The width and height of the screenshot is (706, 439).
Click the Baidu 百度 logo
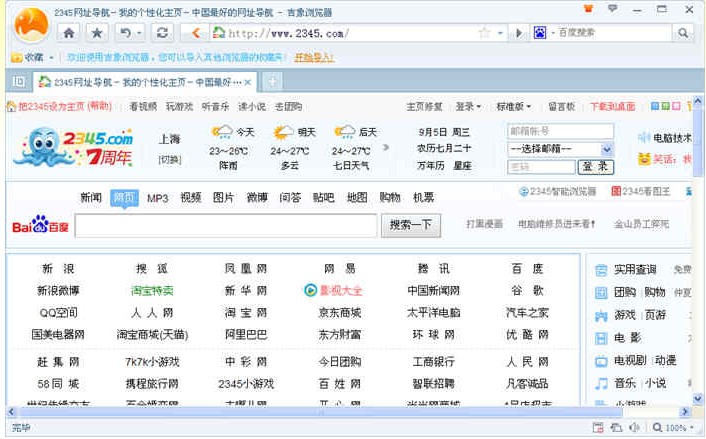pyautogui.click(x=40, y=225)
